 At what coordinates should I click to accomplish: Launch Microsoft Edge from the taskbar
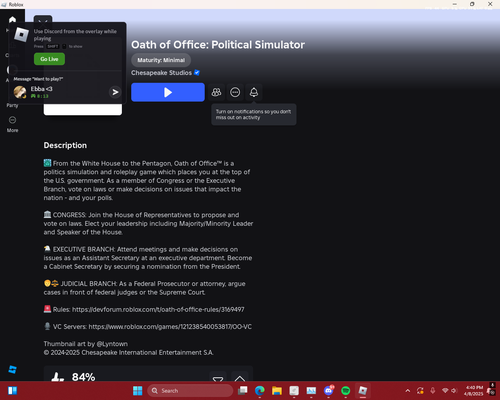(260, 390)
